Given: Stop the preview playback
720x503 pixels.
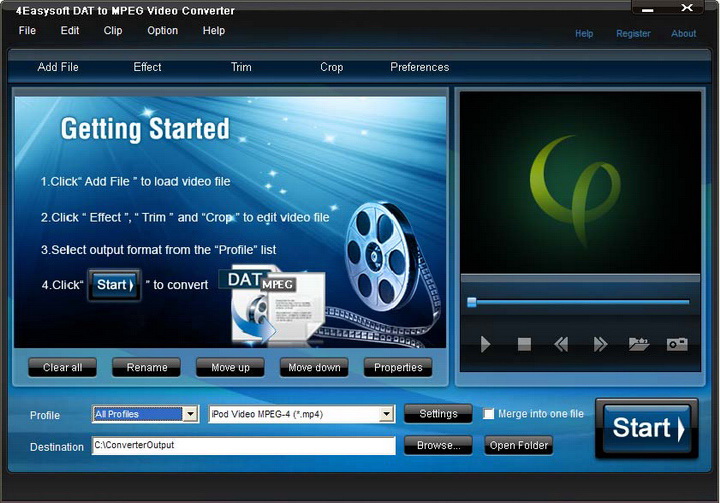Looking at the screenshot, I should [x=524, y=344].
